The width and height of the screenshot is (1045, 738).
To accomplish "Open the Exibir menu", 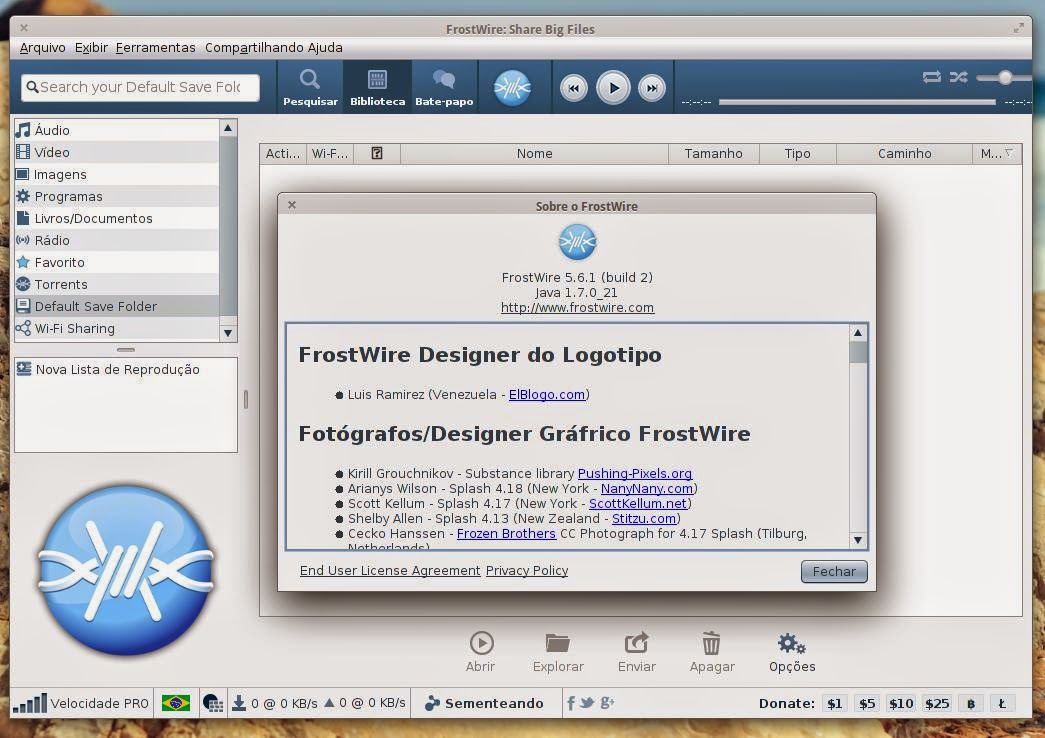I will pyautogui.click(x=91, y=47).
